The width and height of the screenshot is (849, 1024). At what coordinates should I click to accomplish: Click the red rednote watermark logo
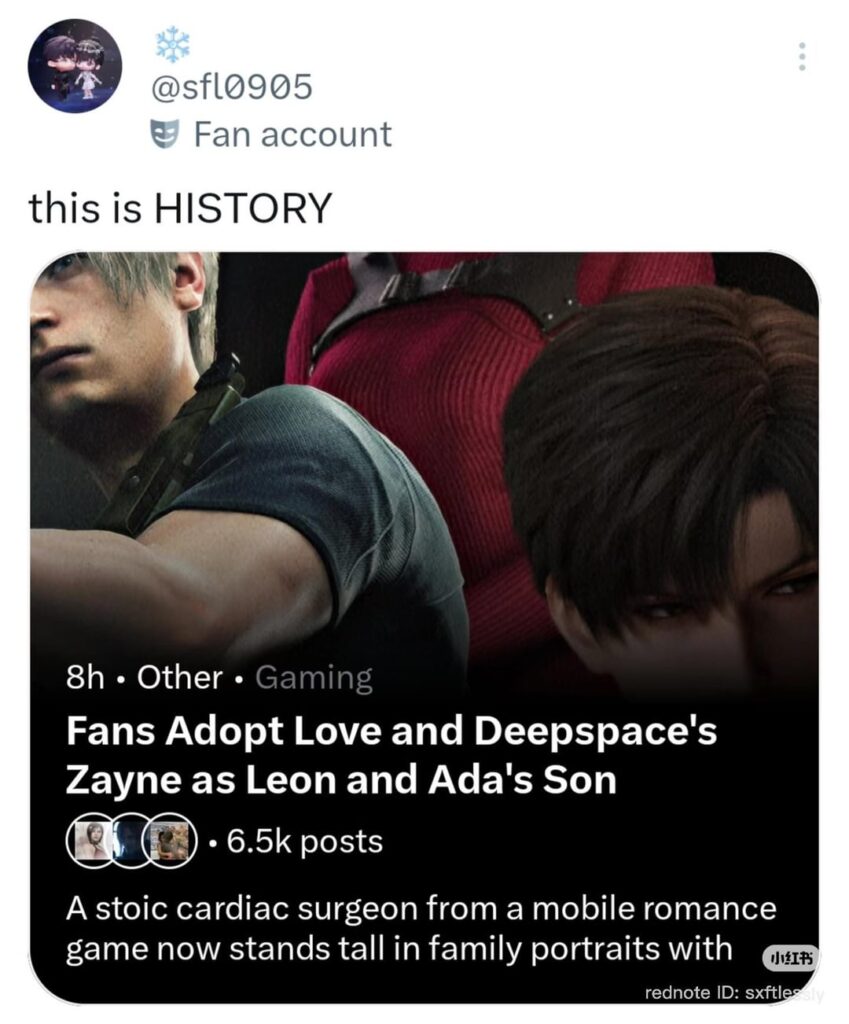click(790, 958)
